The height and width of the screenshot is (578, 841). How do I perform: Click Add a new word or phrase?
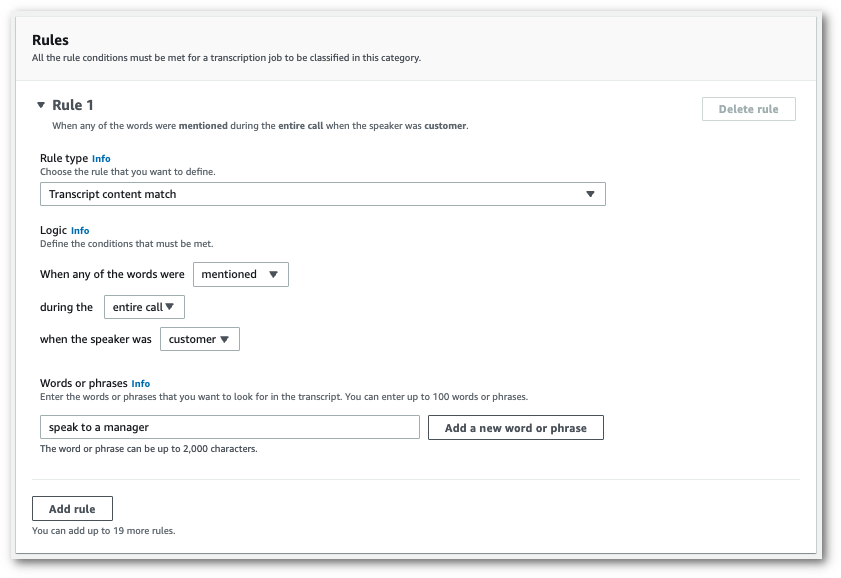coord(515,427)
